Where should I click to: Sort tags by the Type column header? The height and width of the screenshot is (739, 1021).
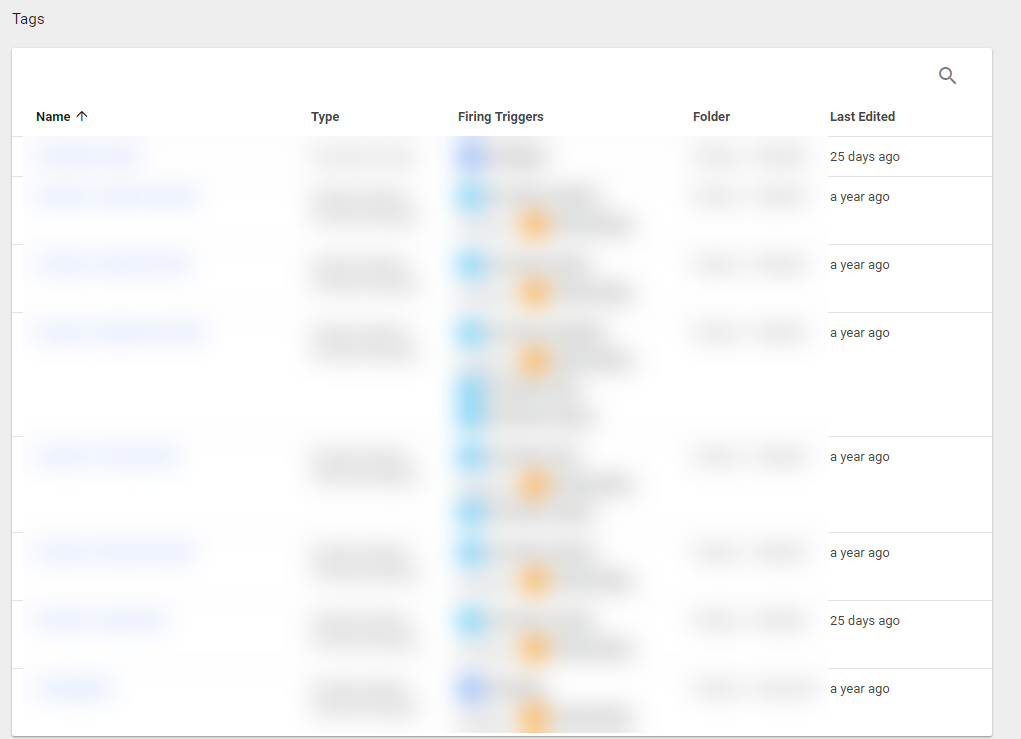[325, 117]
